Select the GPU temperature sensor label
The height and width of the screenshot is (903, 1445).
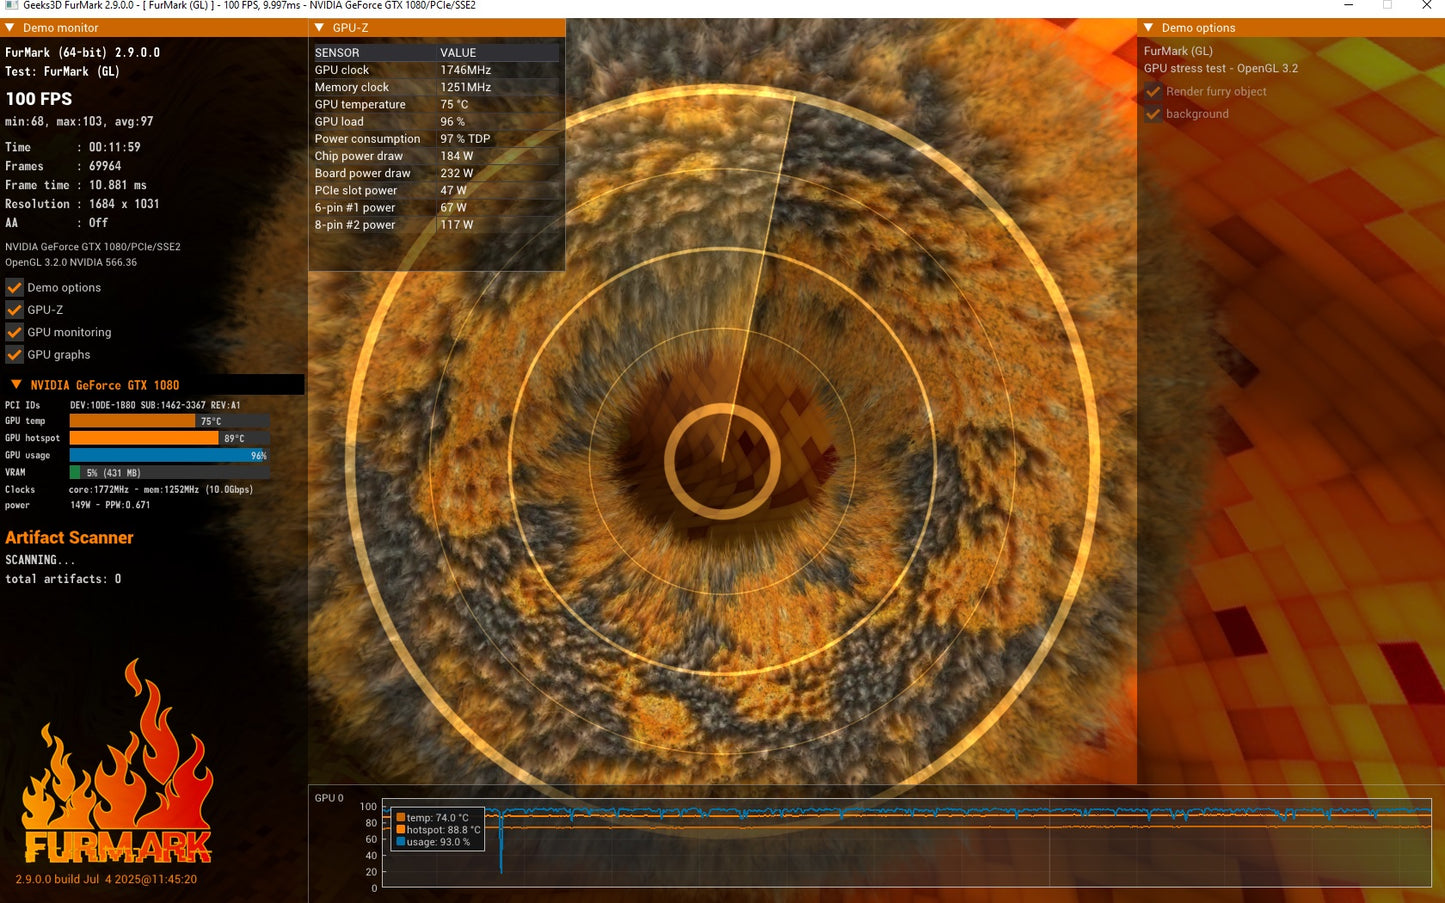(360, 104)
